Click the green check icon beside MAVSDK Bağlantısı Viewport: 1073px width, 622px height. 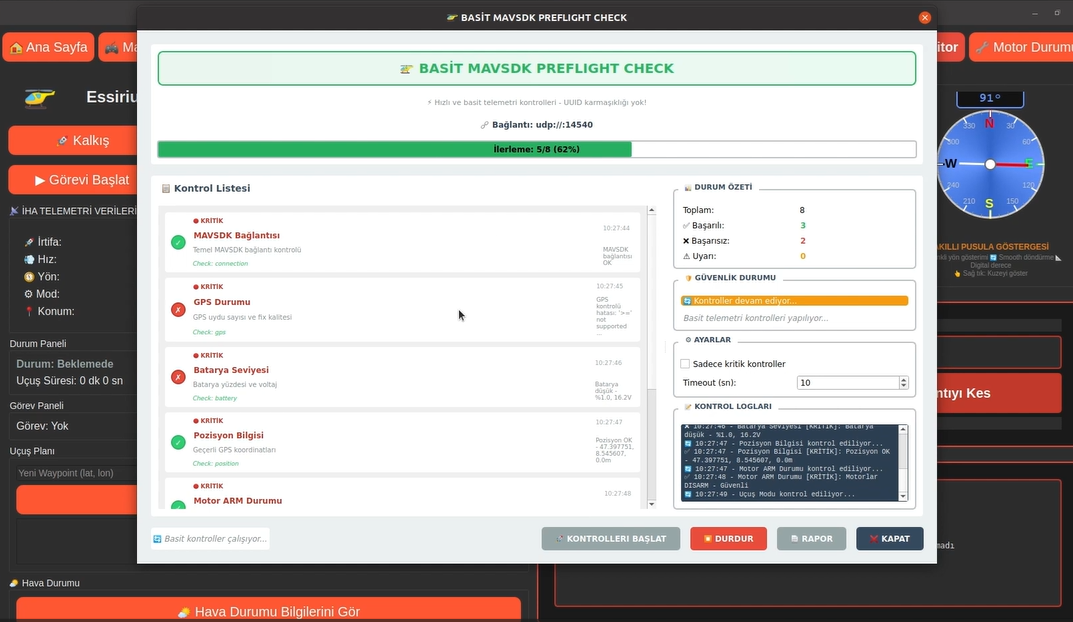point(178,242)
